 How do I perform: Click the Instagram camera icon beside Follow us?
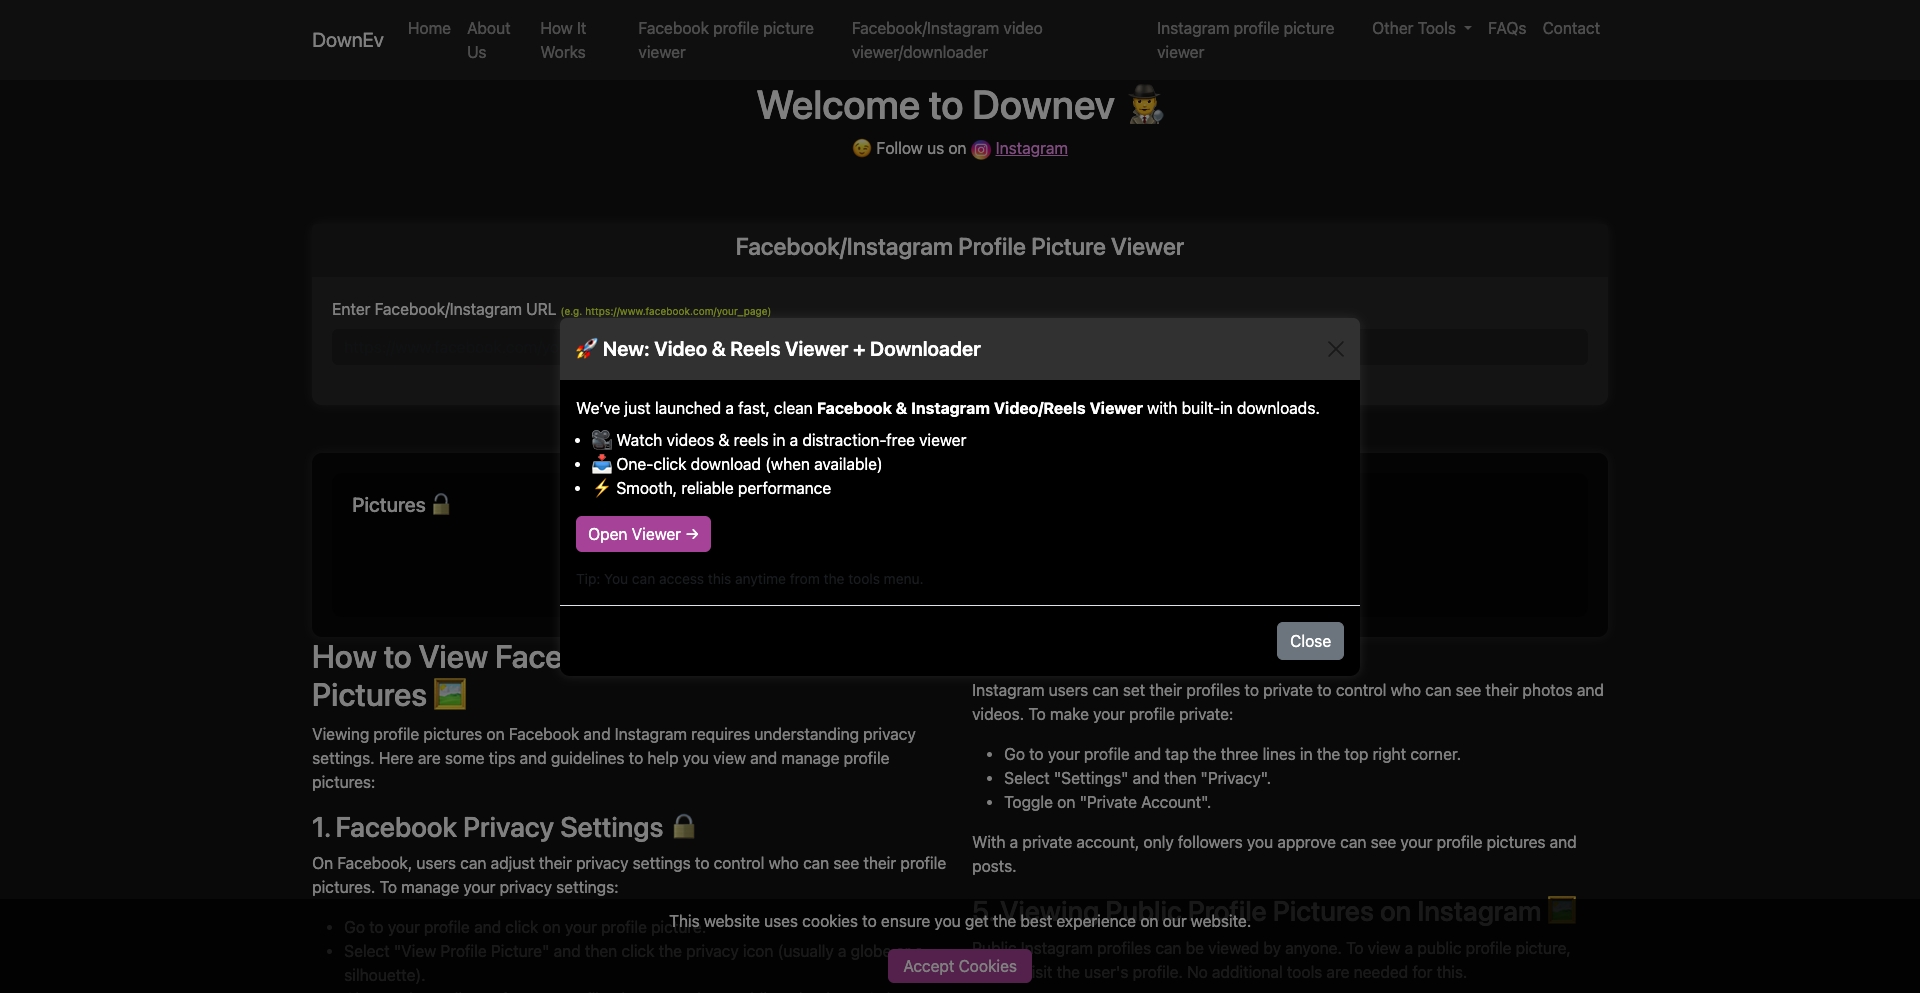coord(981,149)
